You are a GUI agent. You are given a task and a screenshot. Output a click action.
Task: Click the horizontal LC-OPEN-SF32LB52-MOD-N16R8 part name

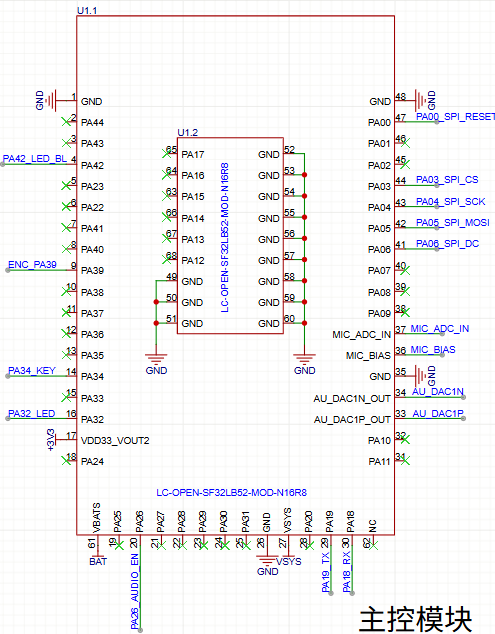point(231,492)
